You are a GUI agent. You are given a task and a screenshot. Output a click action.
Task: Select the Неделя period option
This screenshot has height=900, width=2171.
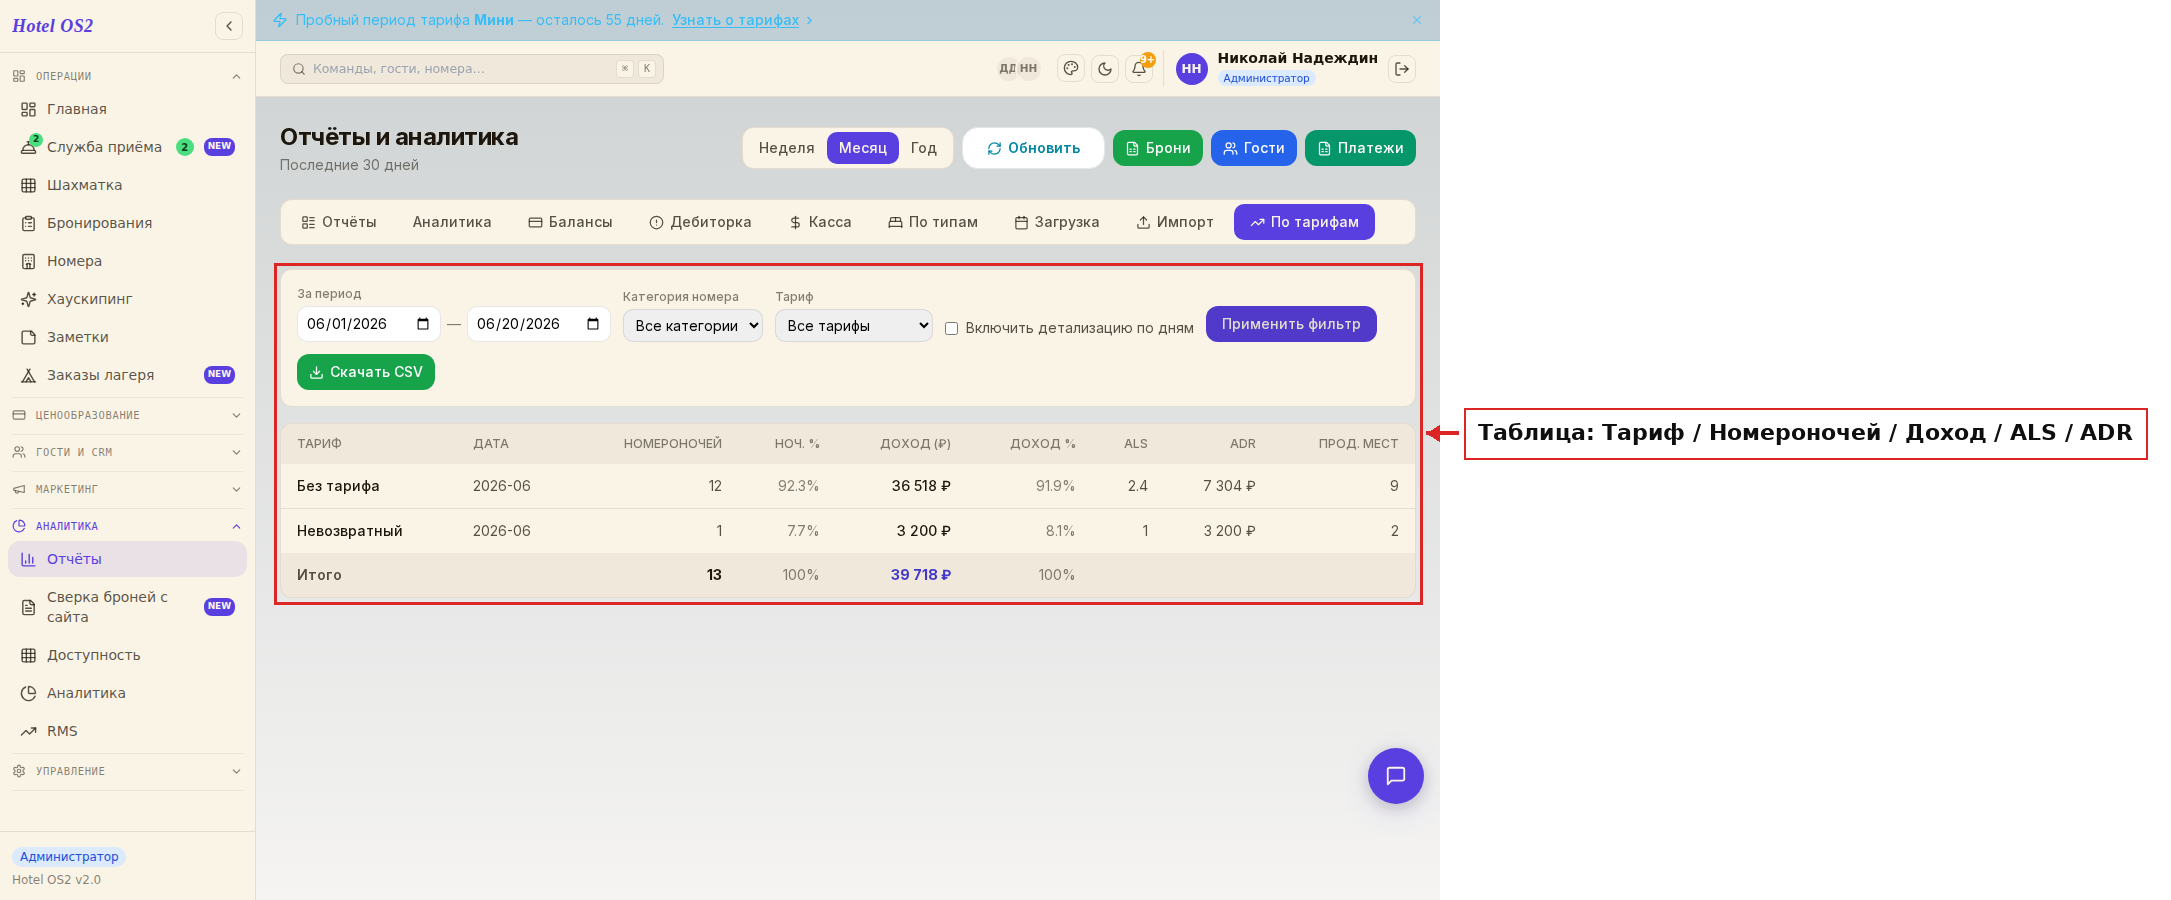point(786,148)
